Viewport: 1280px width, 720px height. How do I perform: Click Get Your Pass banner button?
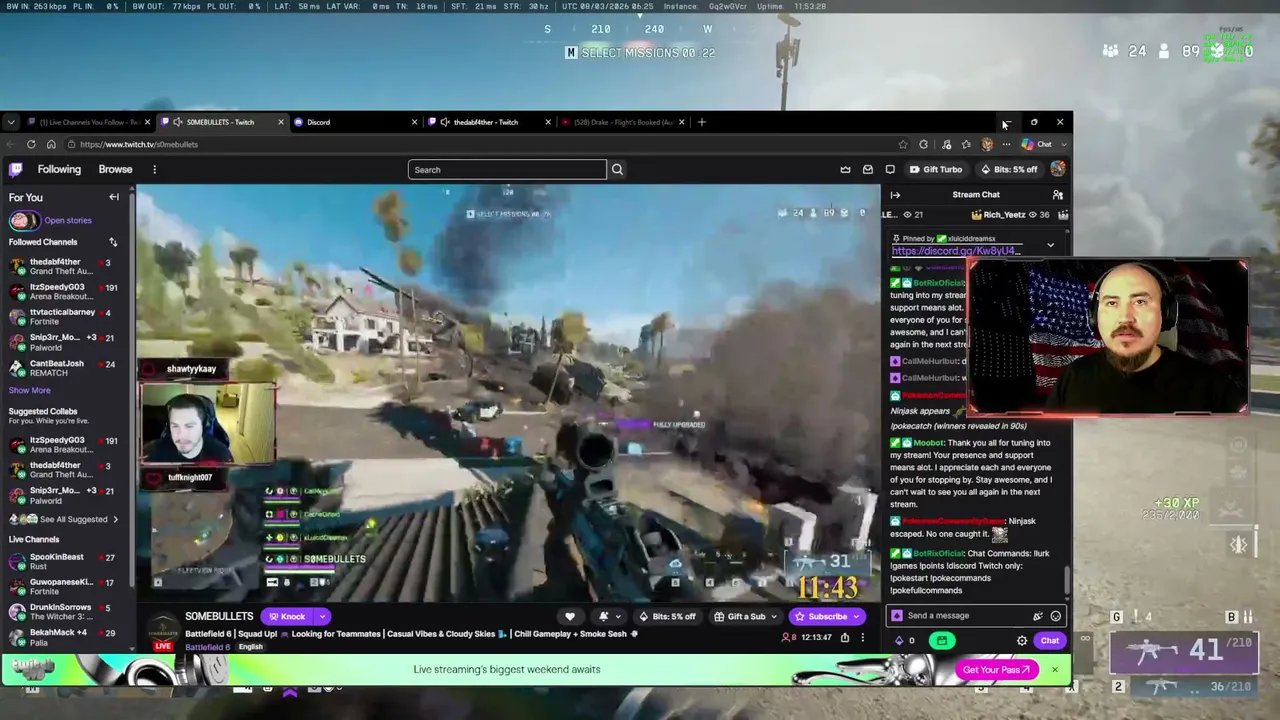coord(996,670)
